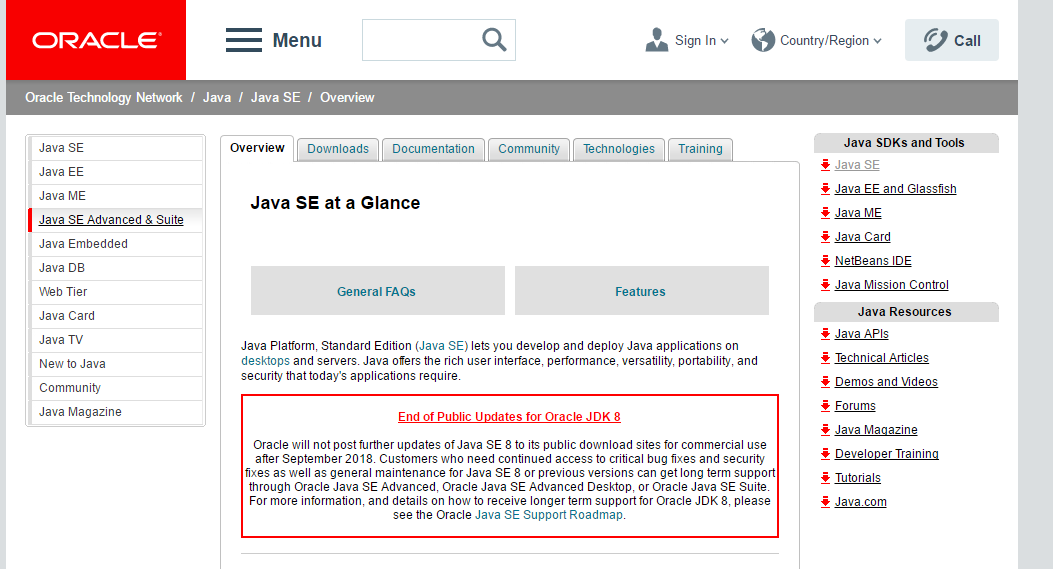Click arrow icon beside Java EE and Glassfish
Image resolution: width=1053 pixels, height=569 pixels.
[x=825, y=189]
